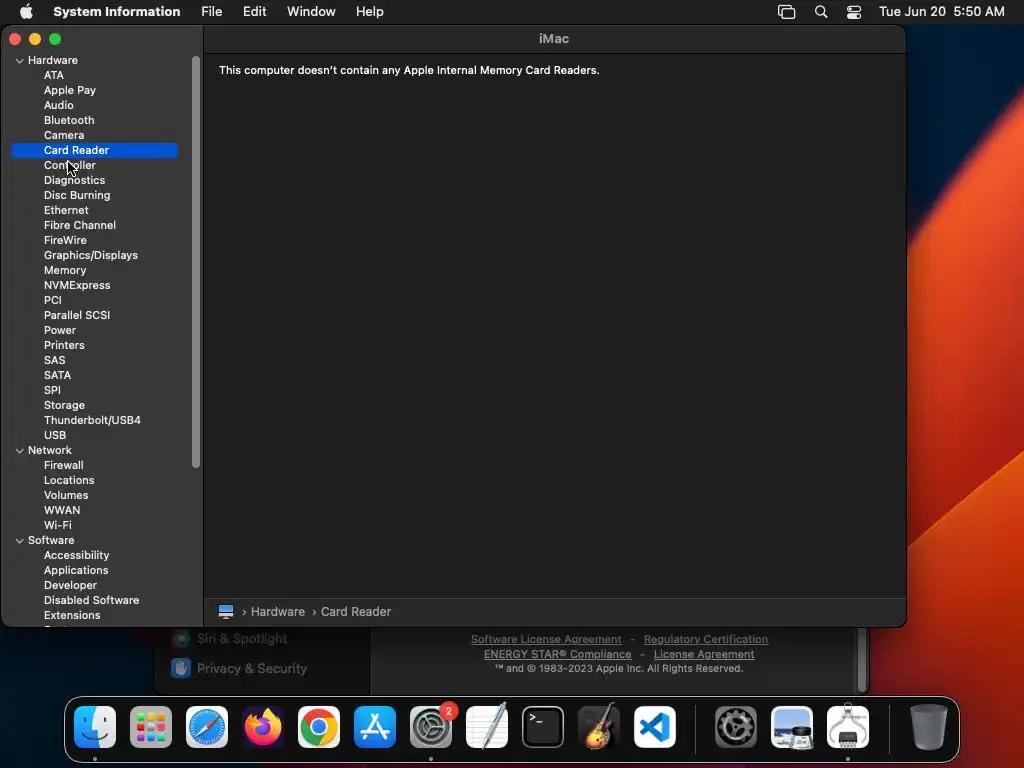Viewport: 1024px width, 768px height.
Task: Open System Settings with badge in dock
Action: pyautogui.click(x=431, y=727)
